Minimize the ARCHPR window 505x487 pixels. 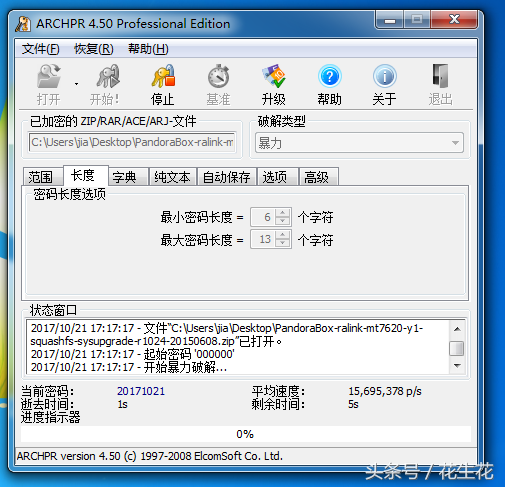coord(390,20)
